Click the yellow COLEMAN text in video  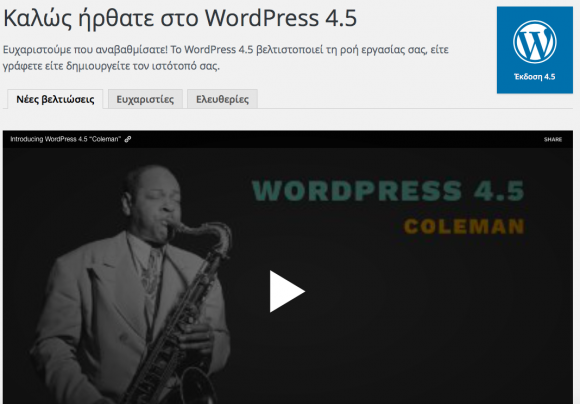[464, 226]
